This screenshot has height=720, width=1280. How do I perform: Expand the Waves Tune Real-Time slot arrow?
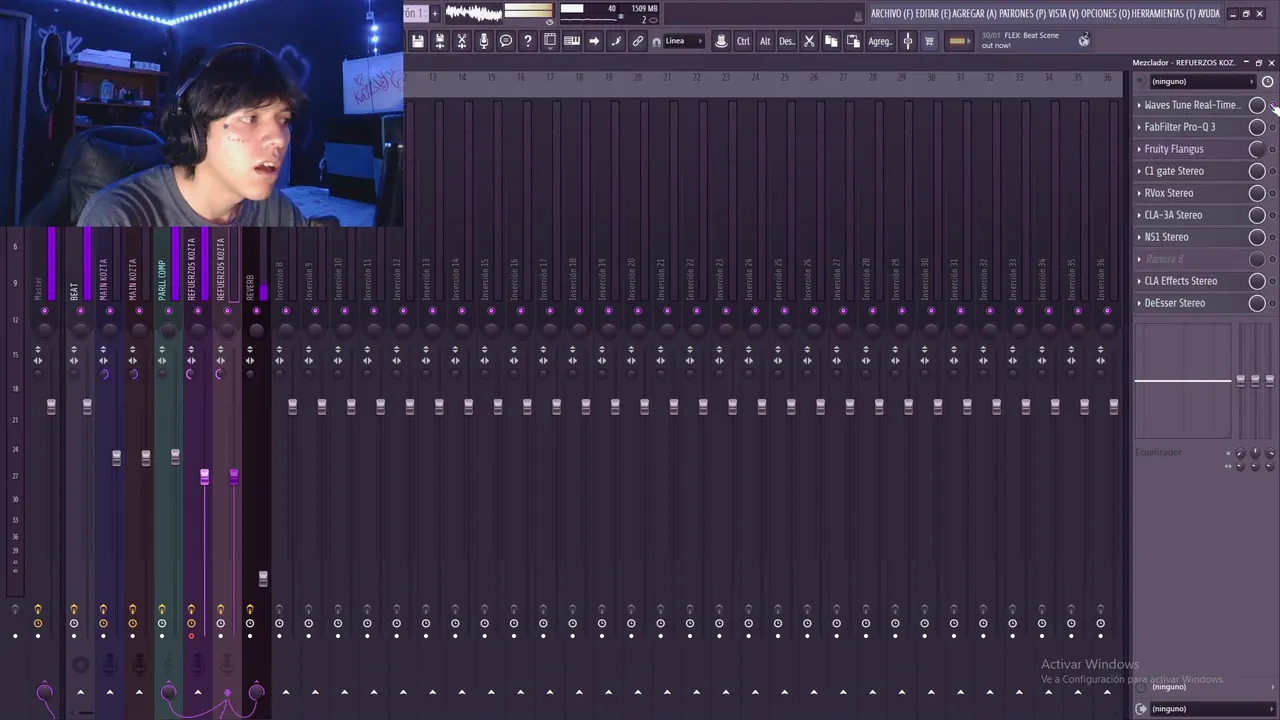tap(1139, 105)
